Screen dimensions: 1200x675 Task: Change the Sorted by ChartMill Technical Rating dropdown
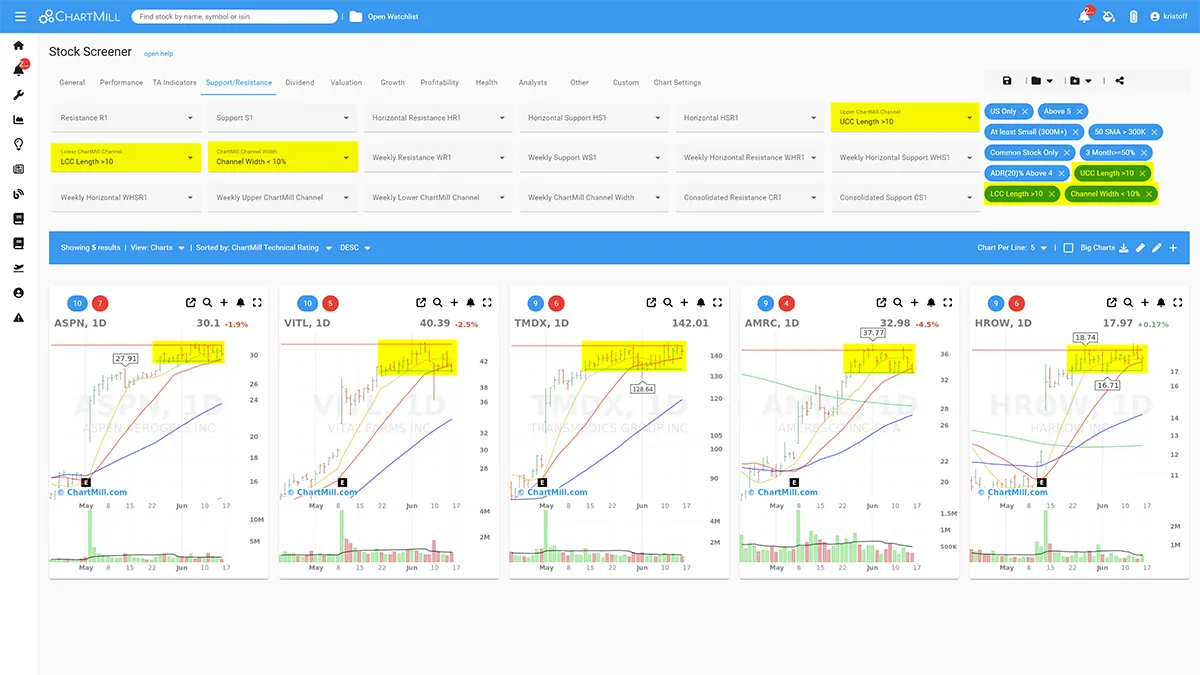[264, 248]
